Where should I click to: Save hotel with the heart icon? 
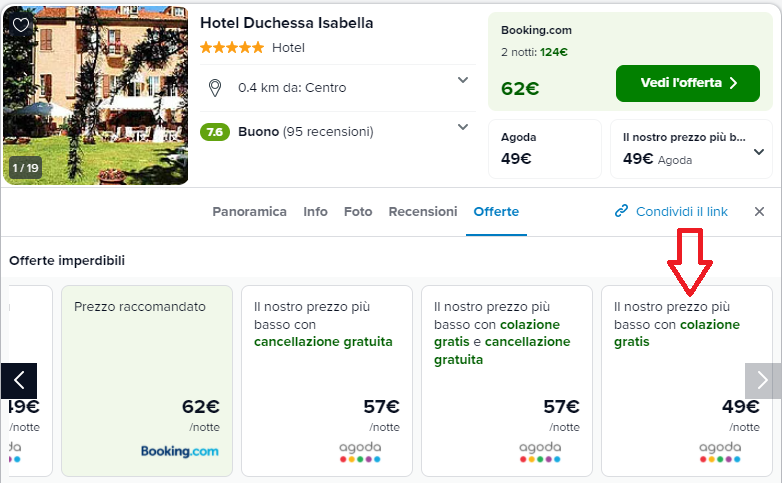coord(21,25)
